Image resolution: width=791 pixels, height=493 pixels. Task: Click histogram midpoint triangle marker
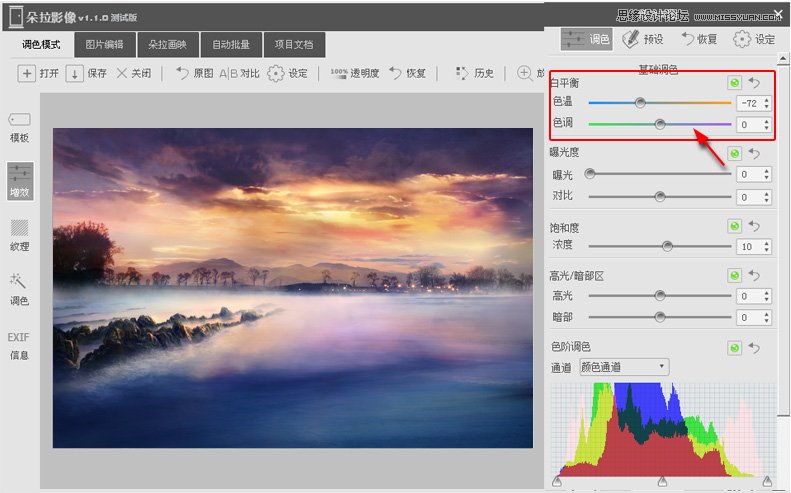[662, 480]
